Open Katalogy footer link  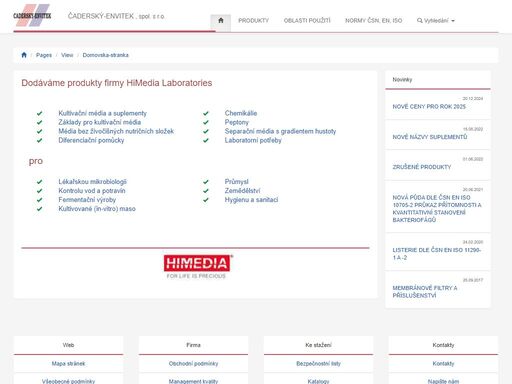coord(318,381)
